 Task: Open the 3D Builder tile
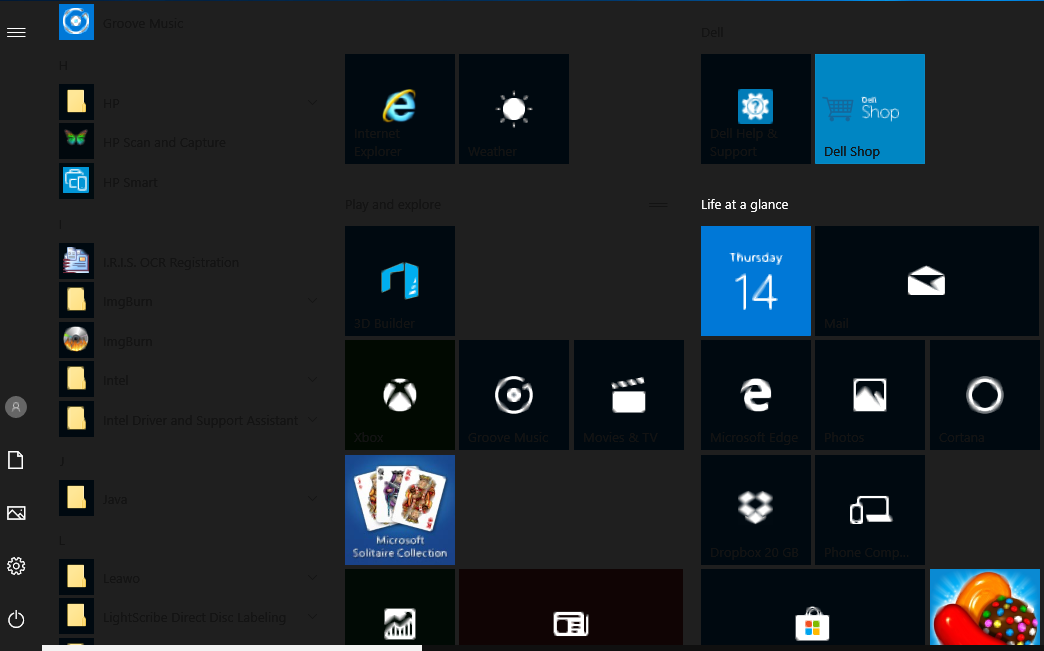click(399, 281)
